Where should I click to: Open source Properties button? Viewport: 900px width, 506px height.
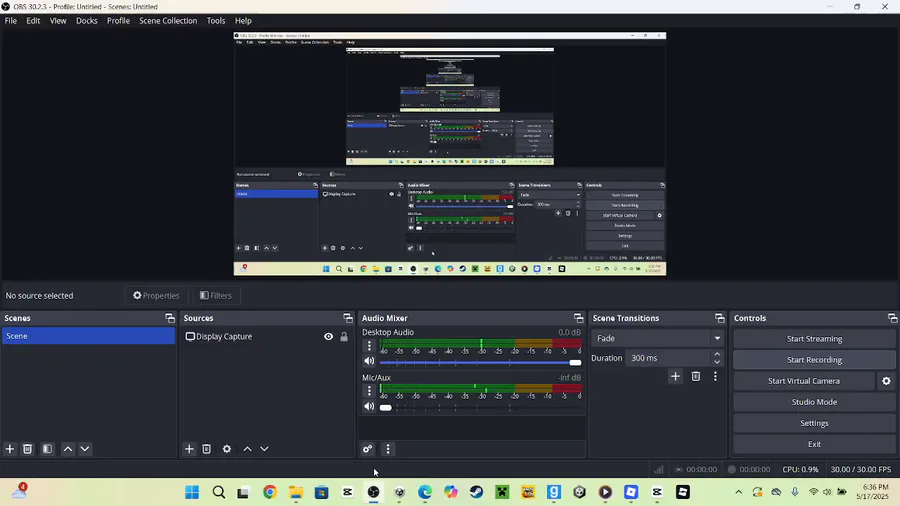156,295
